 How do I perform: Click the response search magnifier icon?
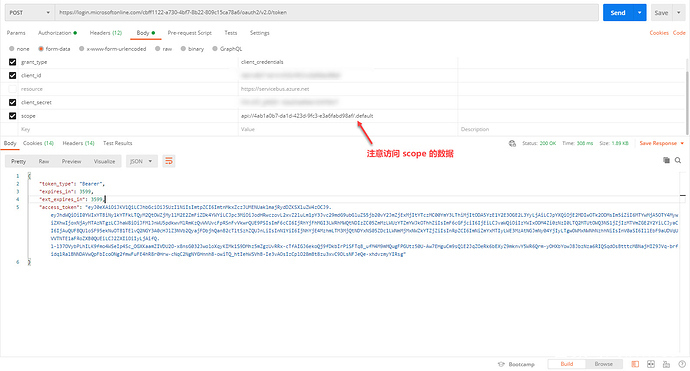(x=678, y=160)
